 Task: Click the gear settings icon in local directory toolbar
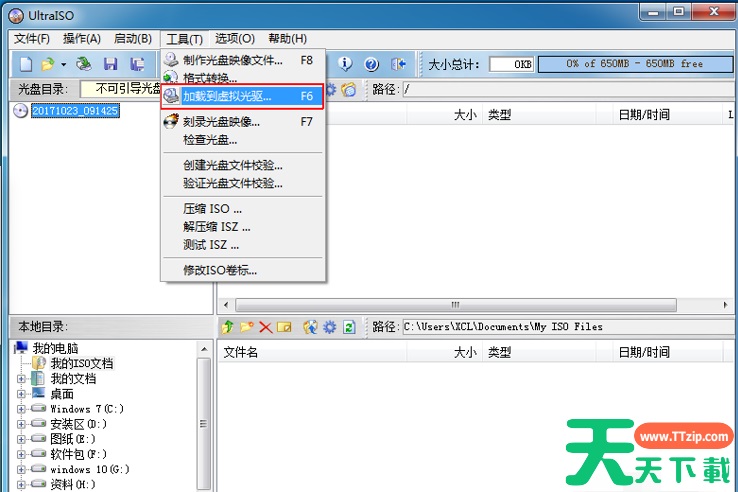point(329,327)
